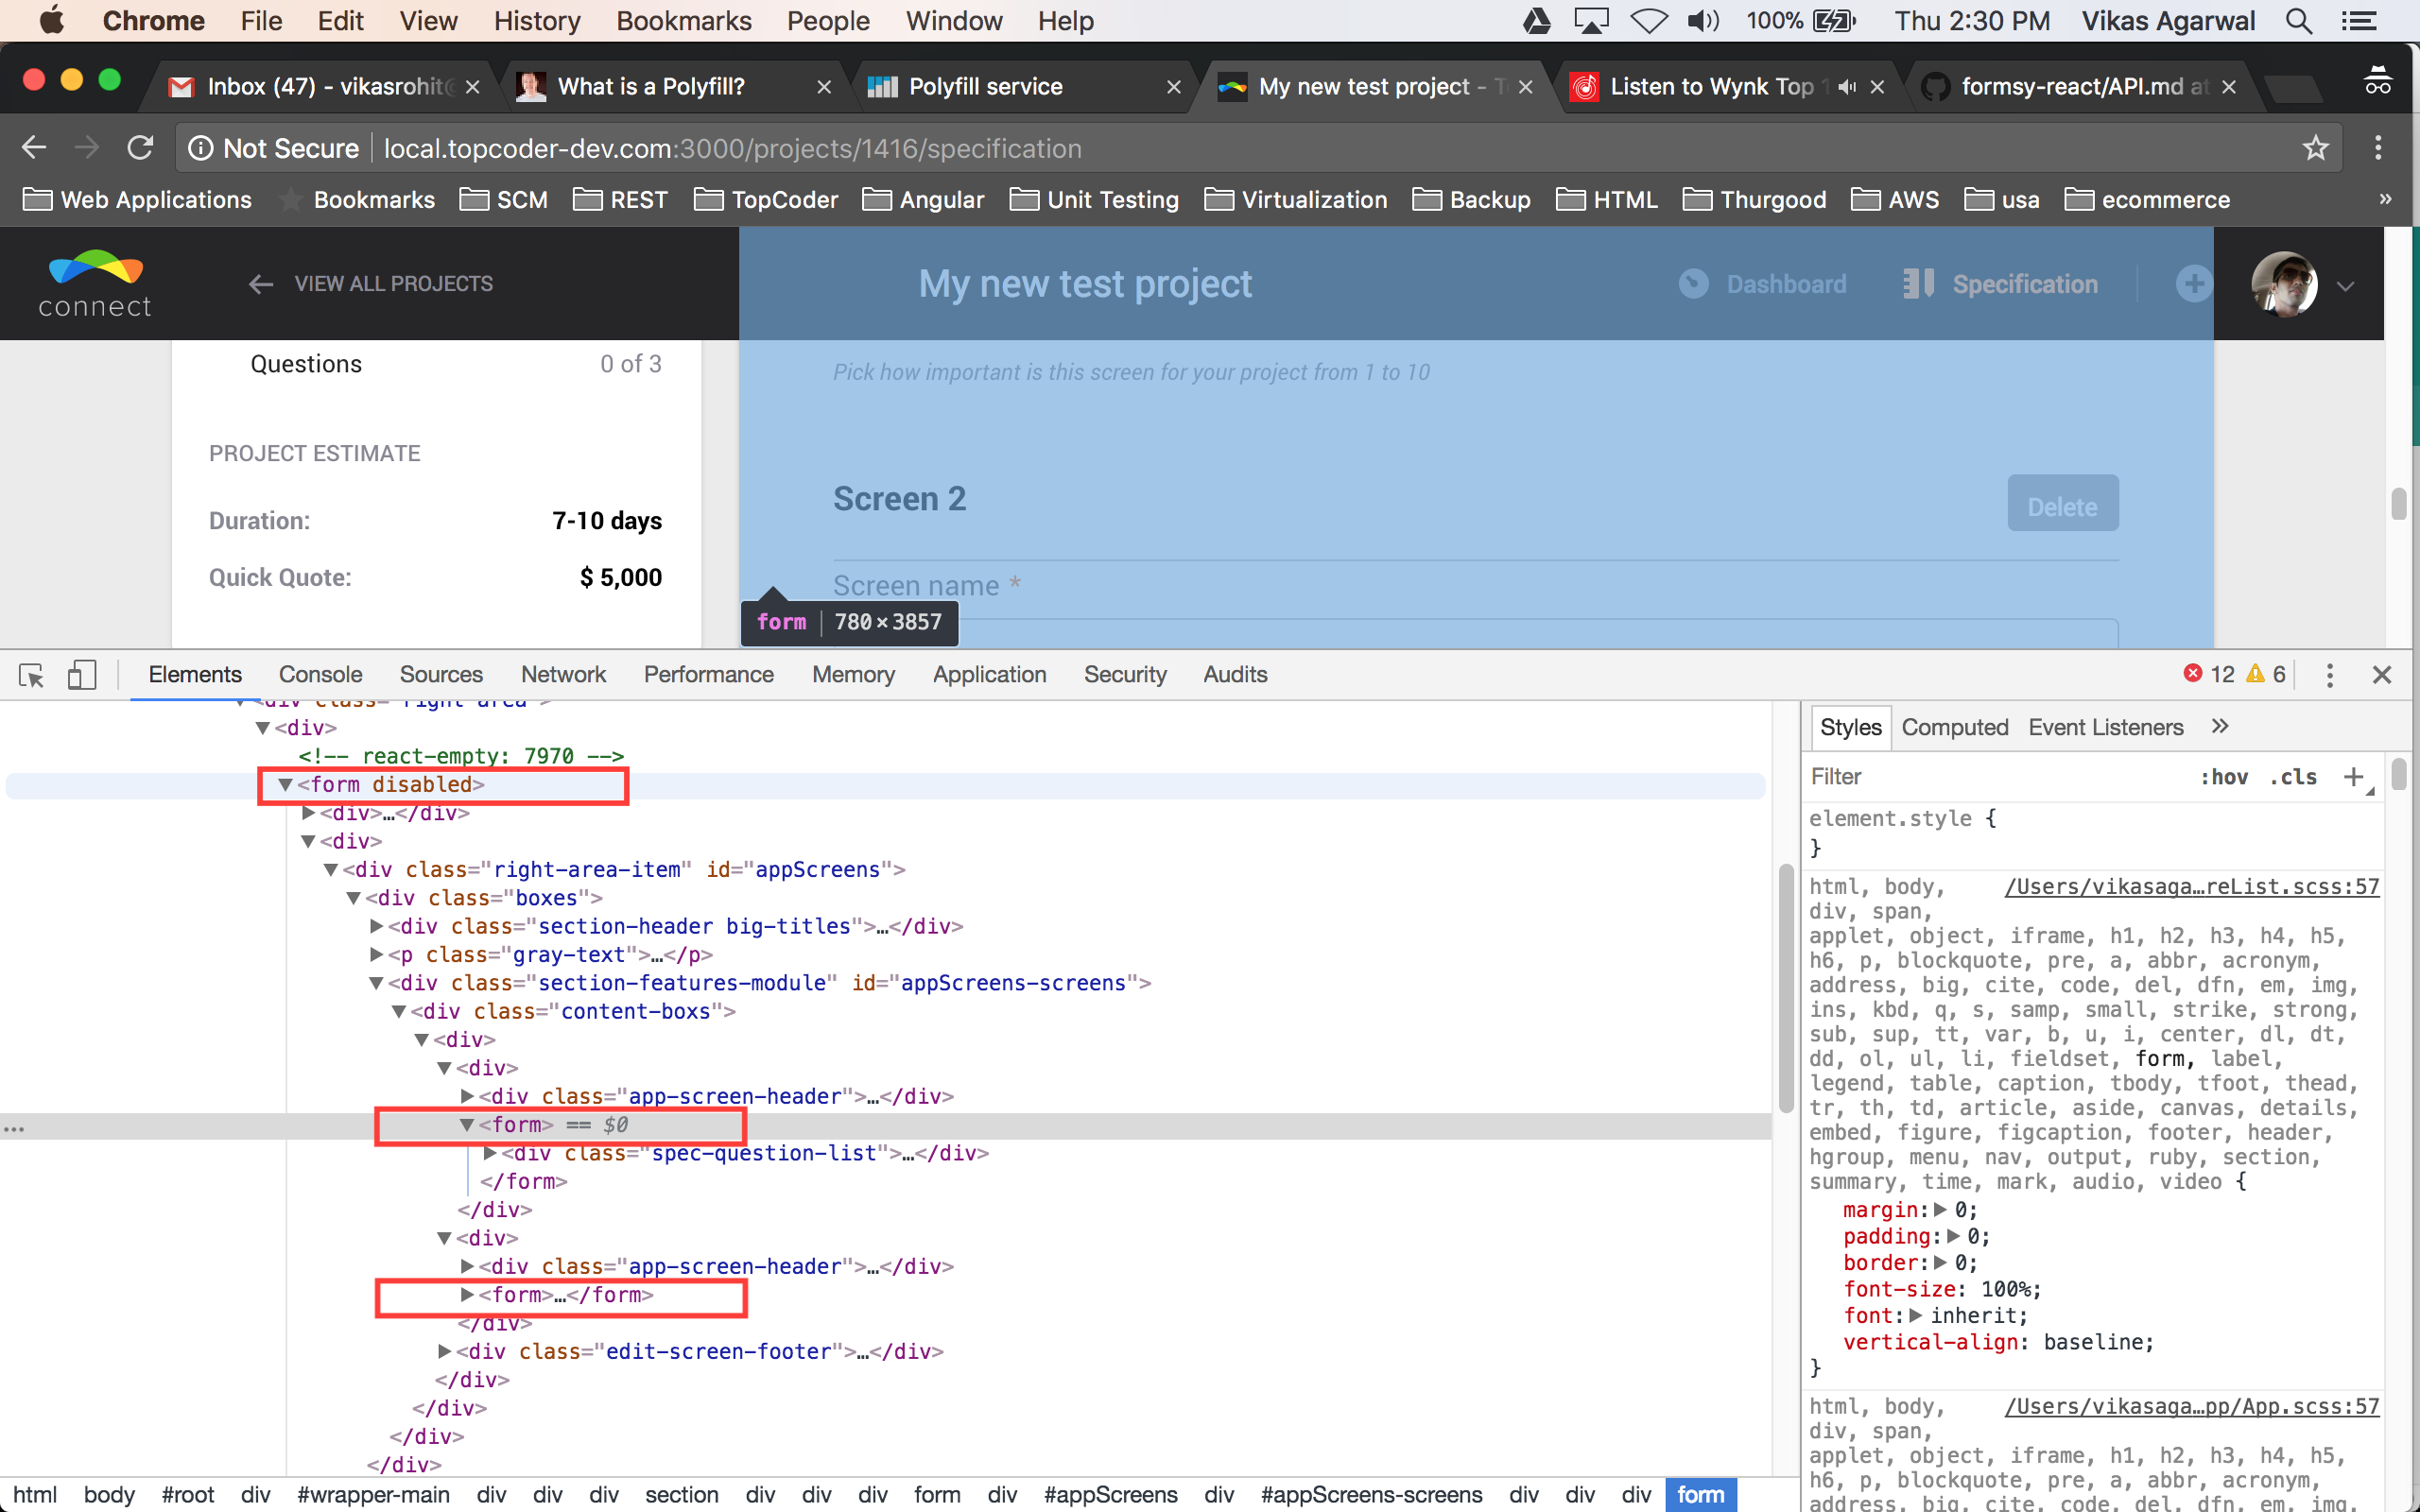Open the Spotlight search icon
Screen dimensions: 2420x1512
pos(2299,21)
